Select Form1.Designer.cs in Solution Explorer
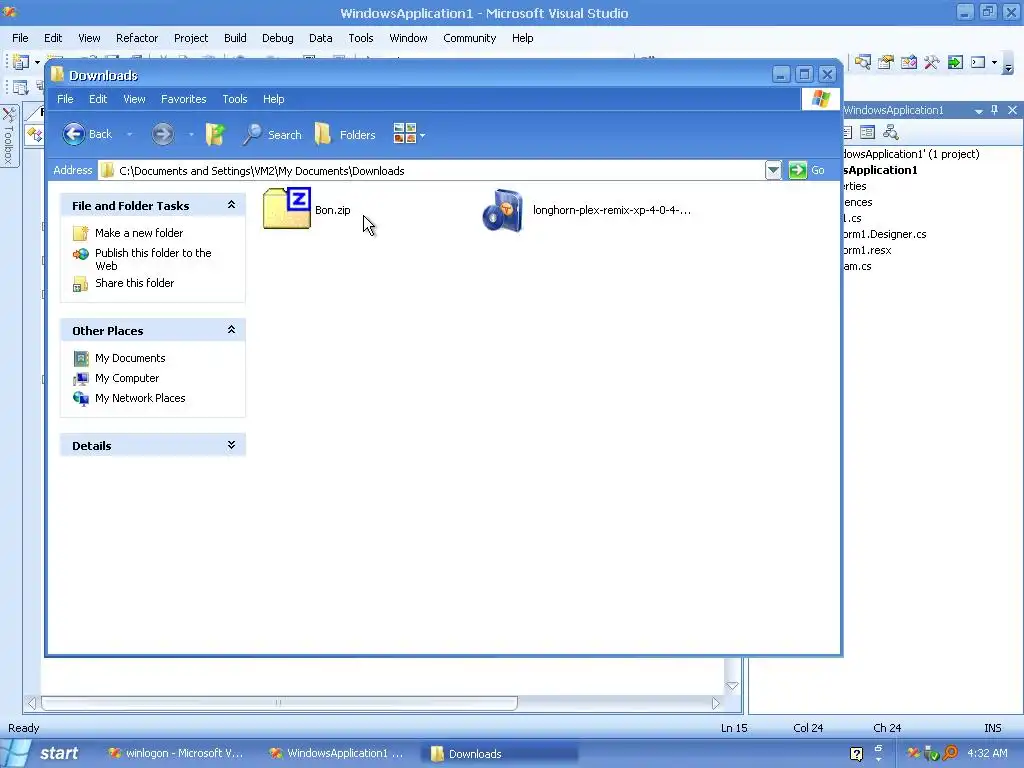The height and width of the screenshot is (768, 1024). [x=885, y=234]
